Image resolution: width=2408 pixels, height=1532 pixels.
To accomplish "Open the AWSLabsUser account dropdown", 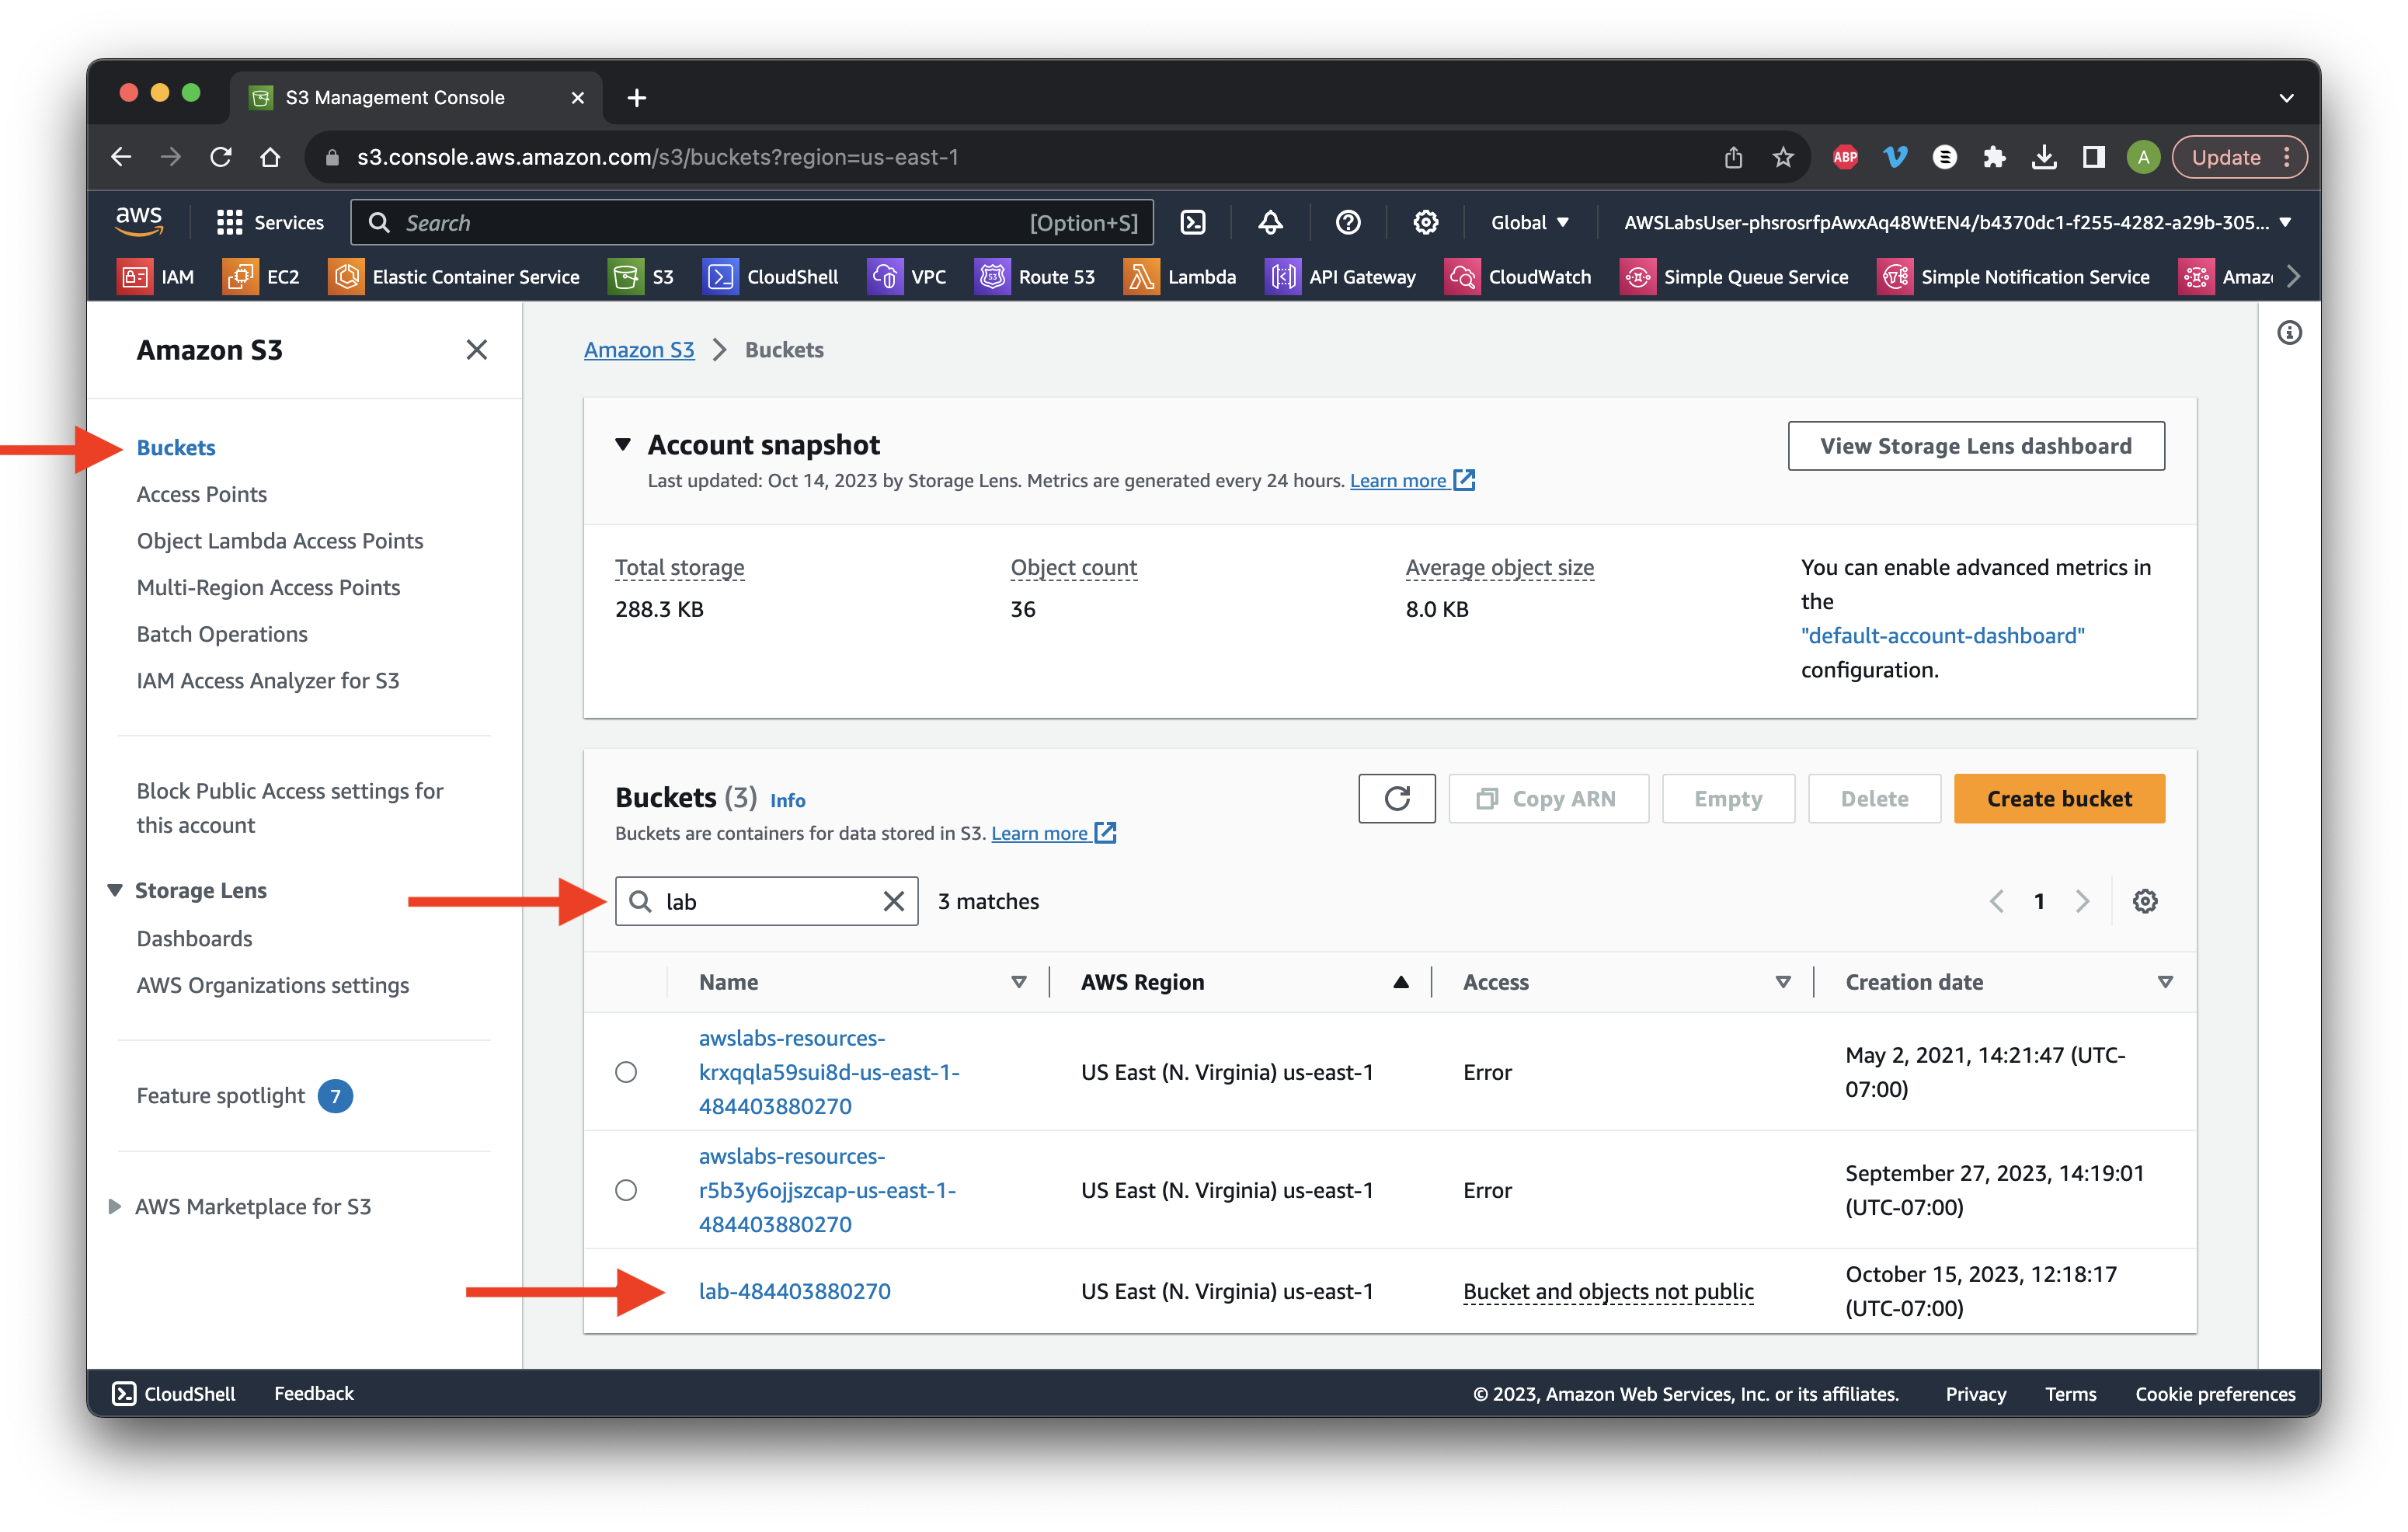I will pyautogui.click(x=1958, y=222).
